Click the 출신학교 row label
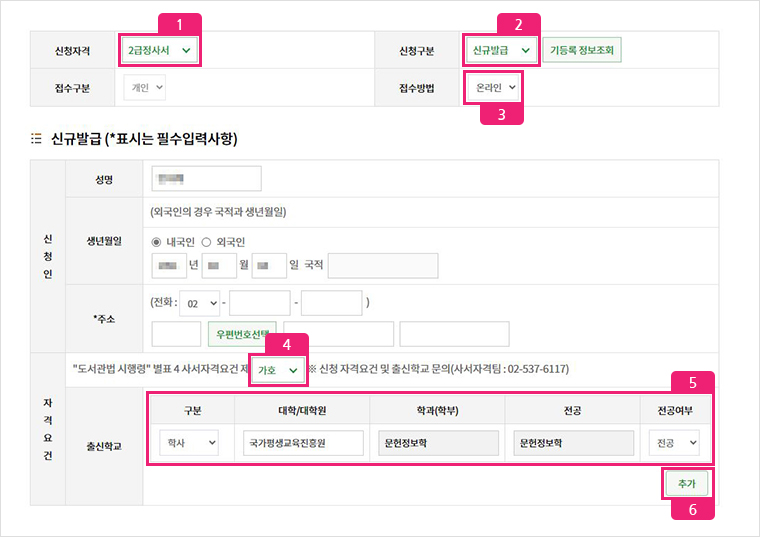Screen dimensions: 760x537 click(x=104, y=446)
